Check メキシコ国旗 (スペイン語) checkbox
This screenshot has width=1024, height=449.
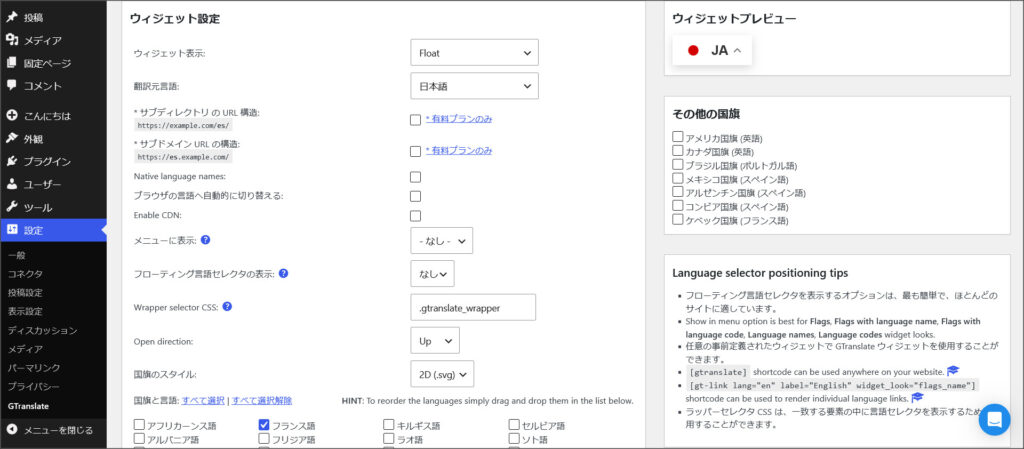click(678, 178)
